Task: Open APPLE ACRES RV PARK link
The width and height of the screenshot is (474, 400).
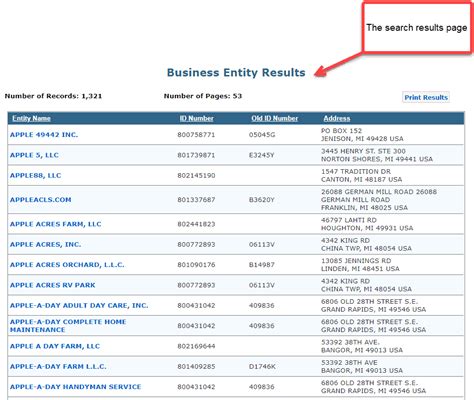Action: click(x=52, y=285)
